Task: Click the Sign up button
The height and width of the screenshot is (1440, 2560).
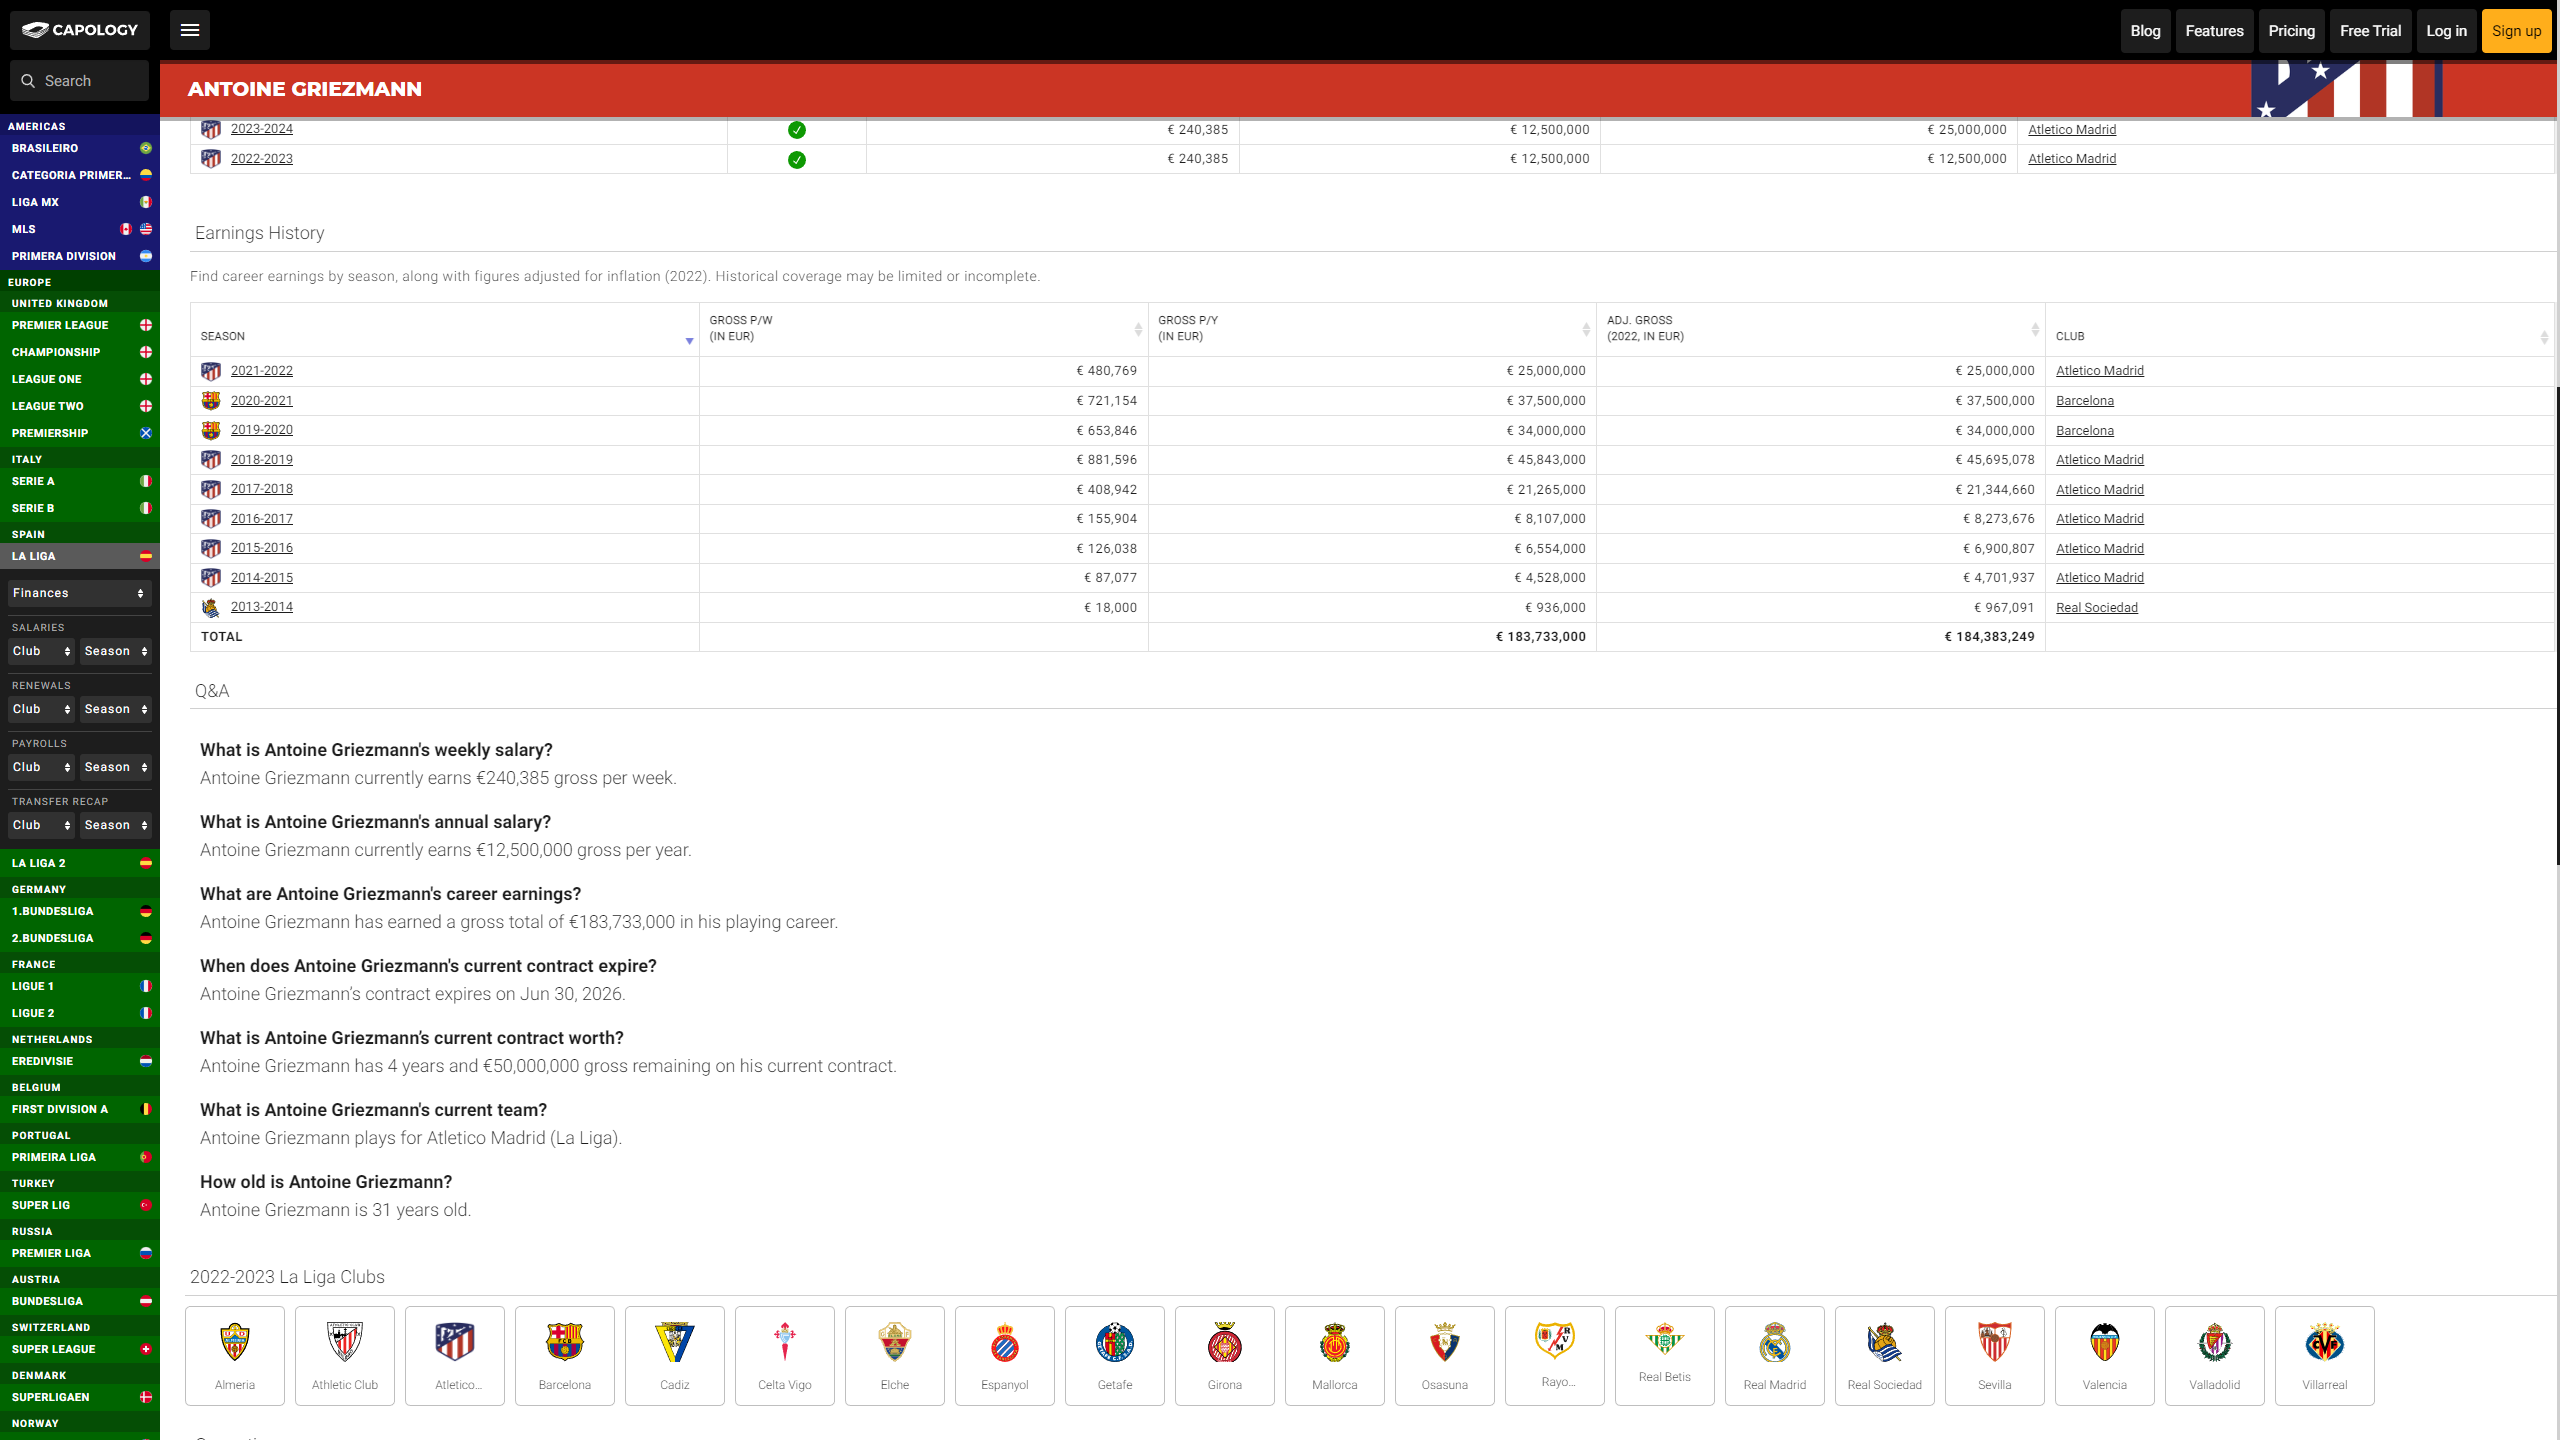Action: [2517, 31]
